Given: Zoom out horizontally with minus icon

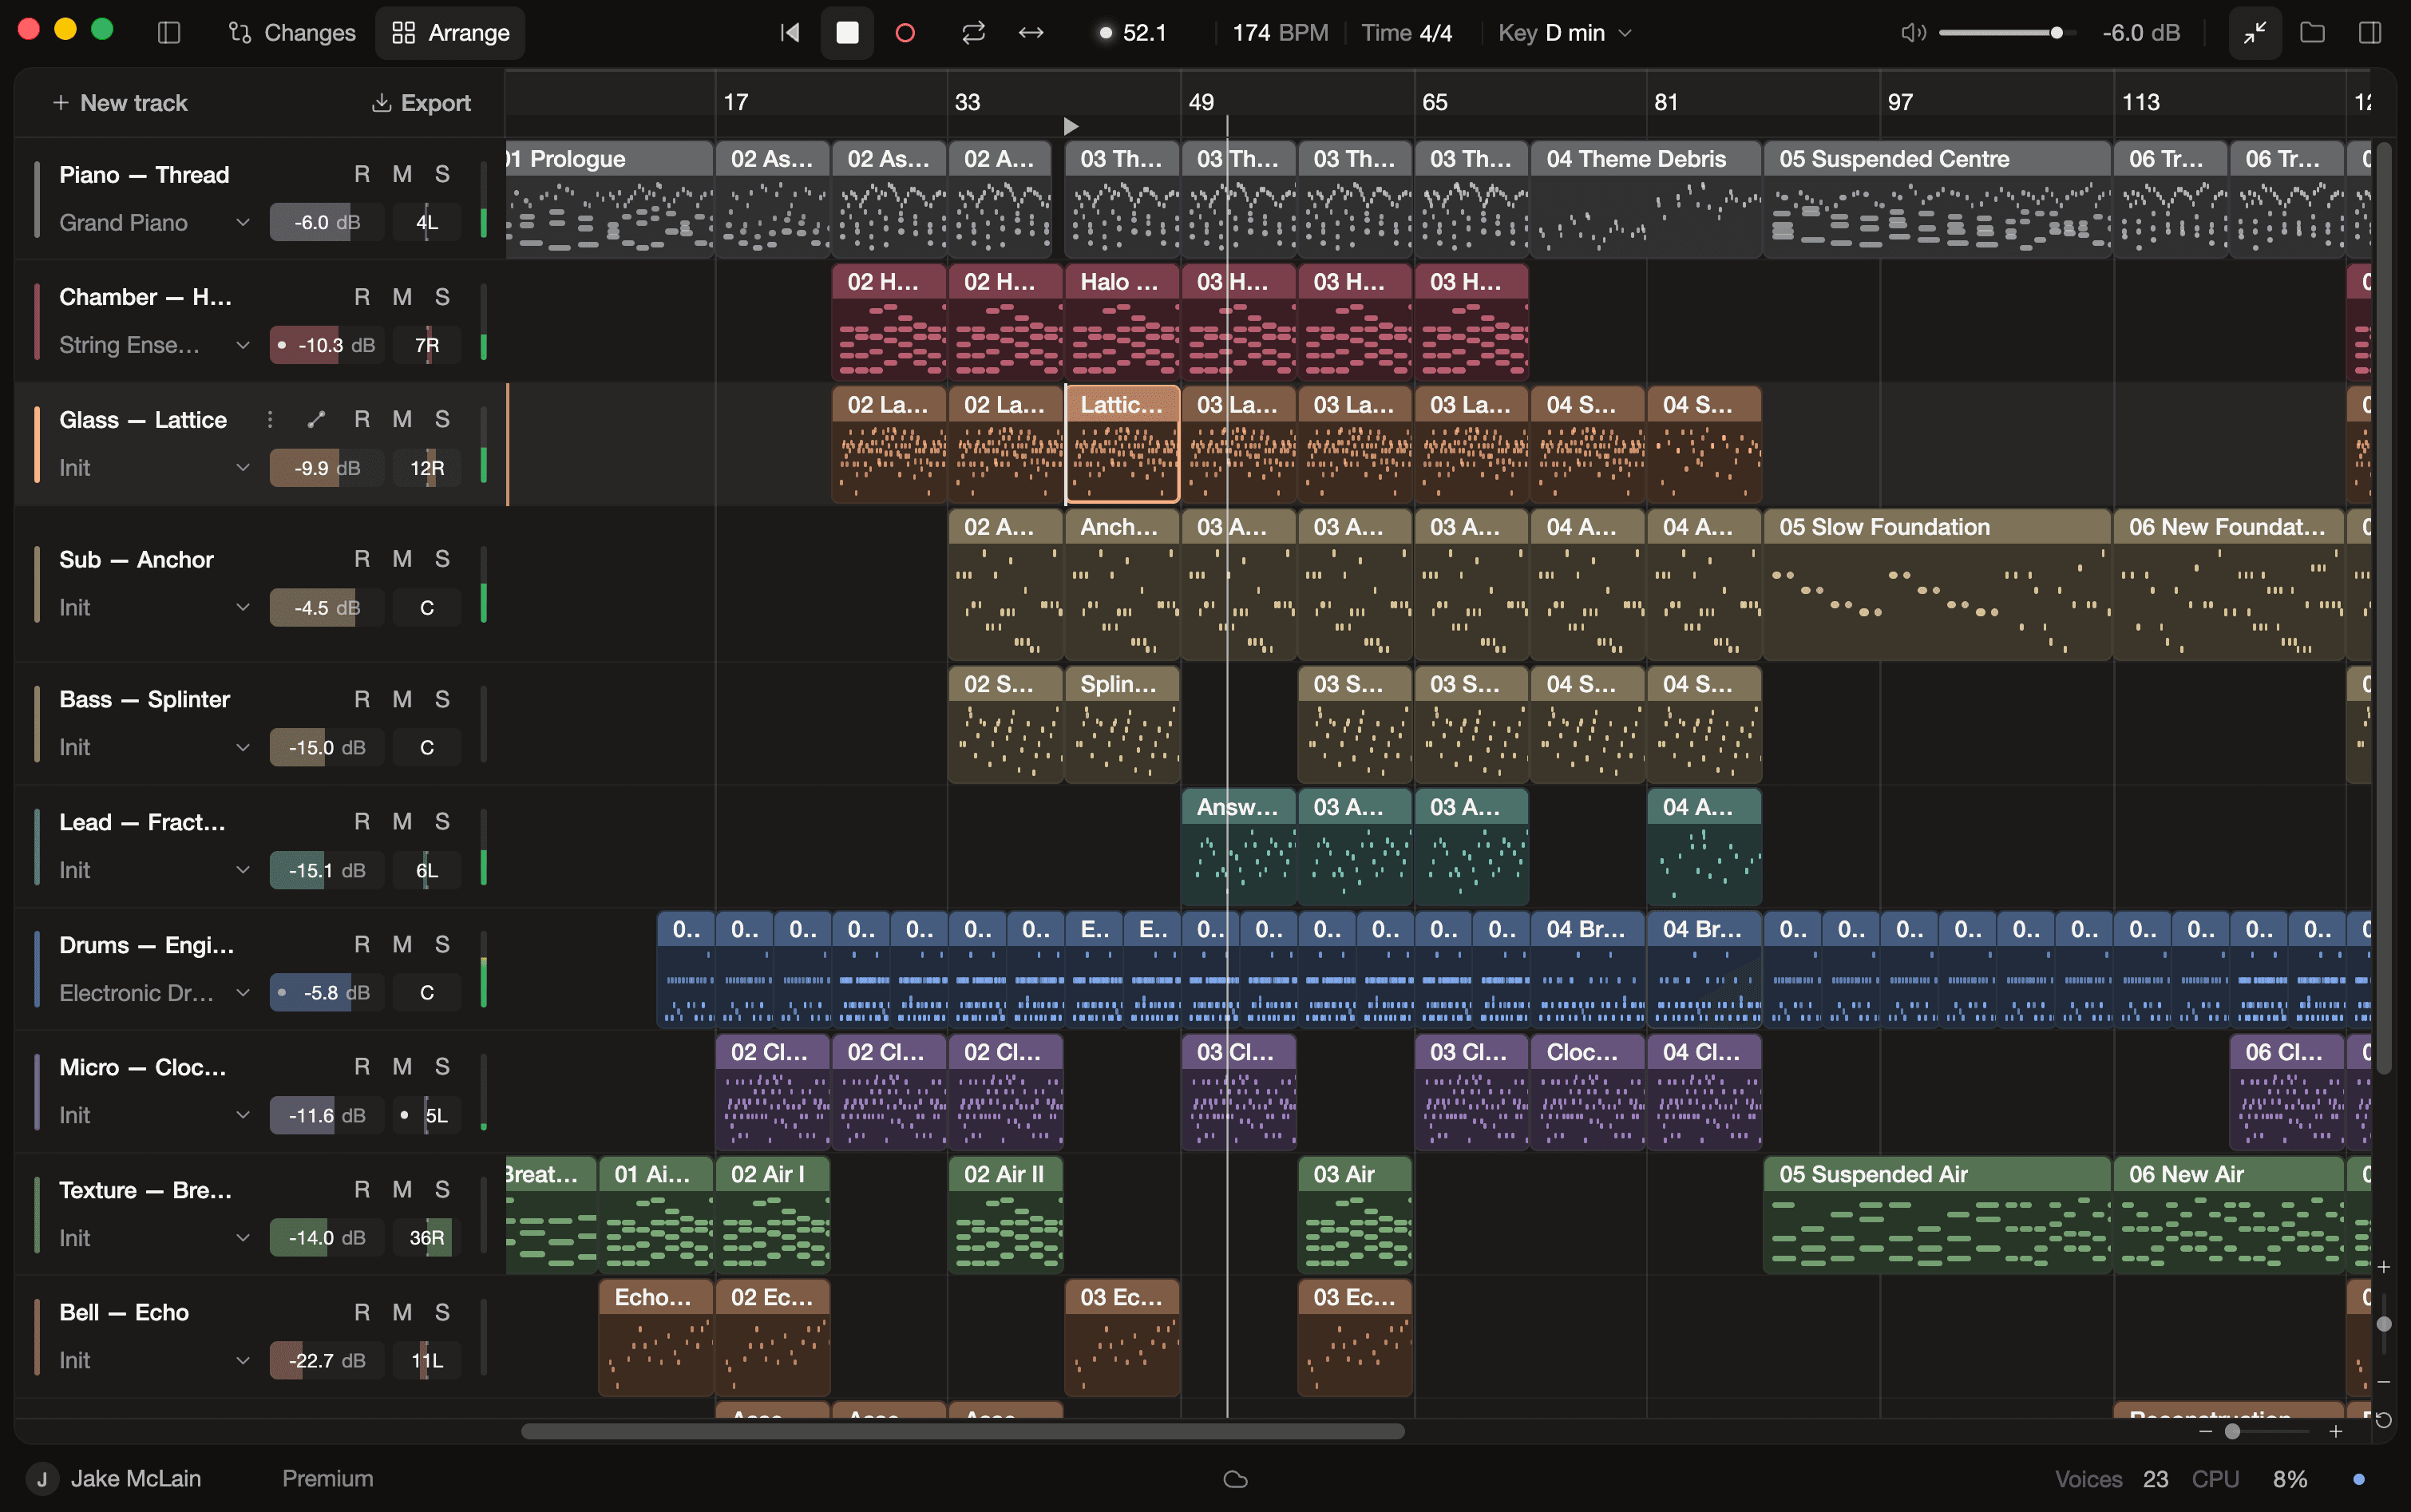Looking at the screenshot, I should (x=2205, y=1432).
